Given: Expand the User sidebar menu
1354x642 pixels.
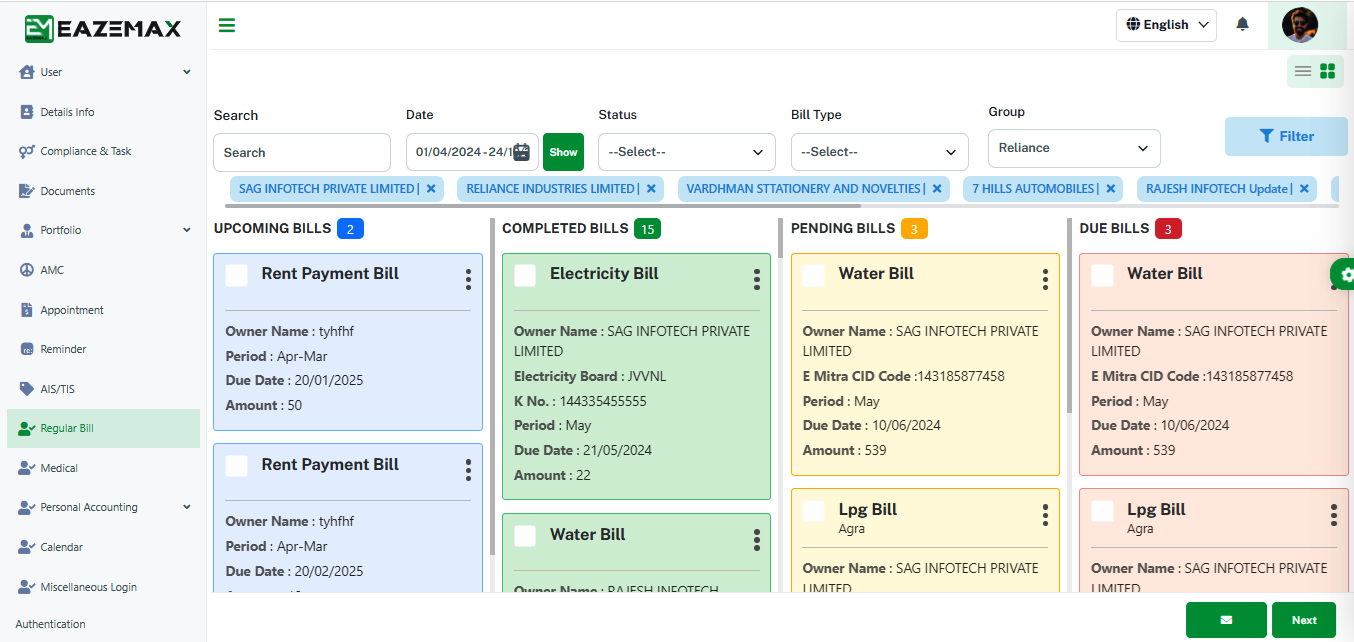Looking at the screenshot, I should click(103, 72).
